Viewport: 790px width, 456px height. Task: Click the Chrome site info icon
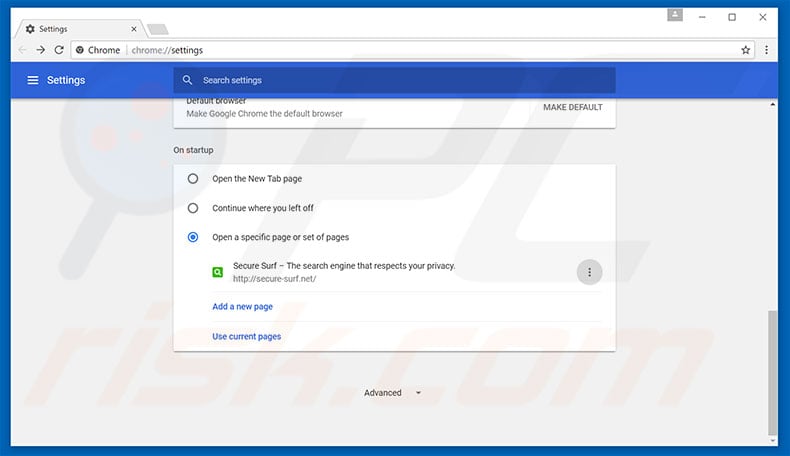point(80,50)
